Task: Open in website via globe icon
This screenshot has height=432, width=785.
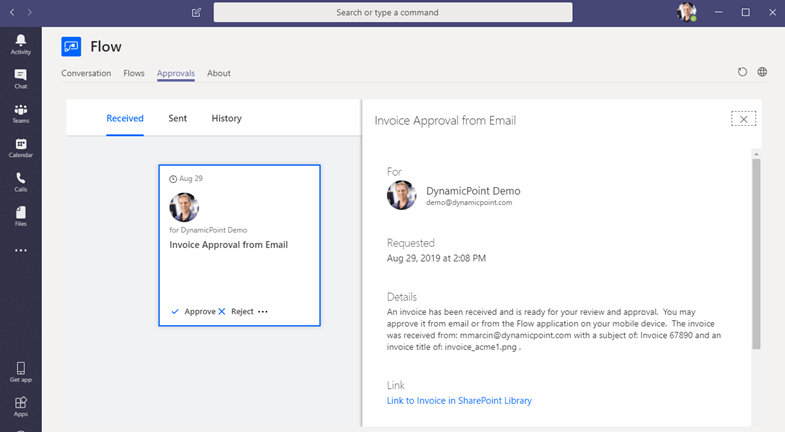Action: 762,72
